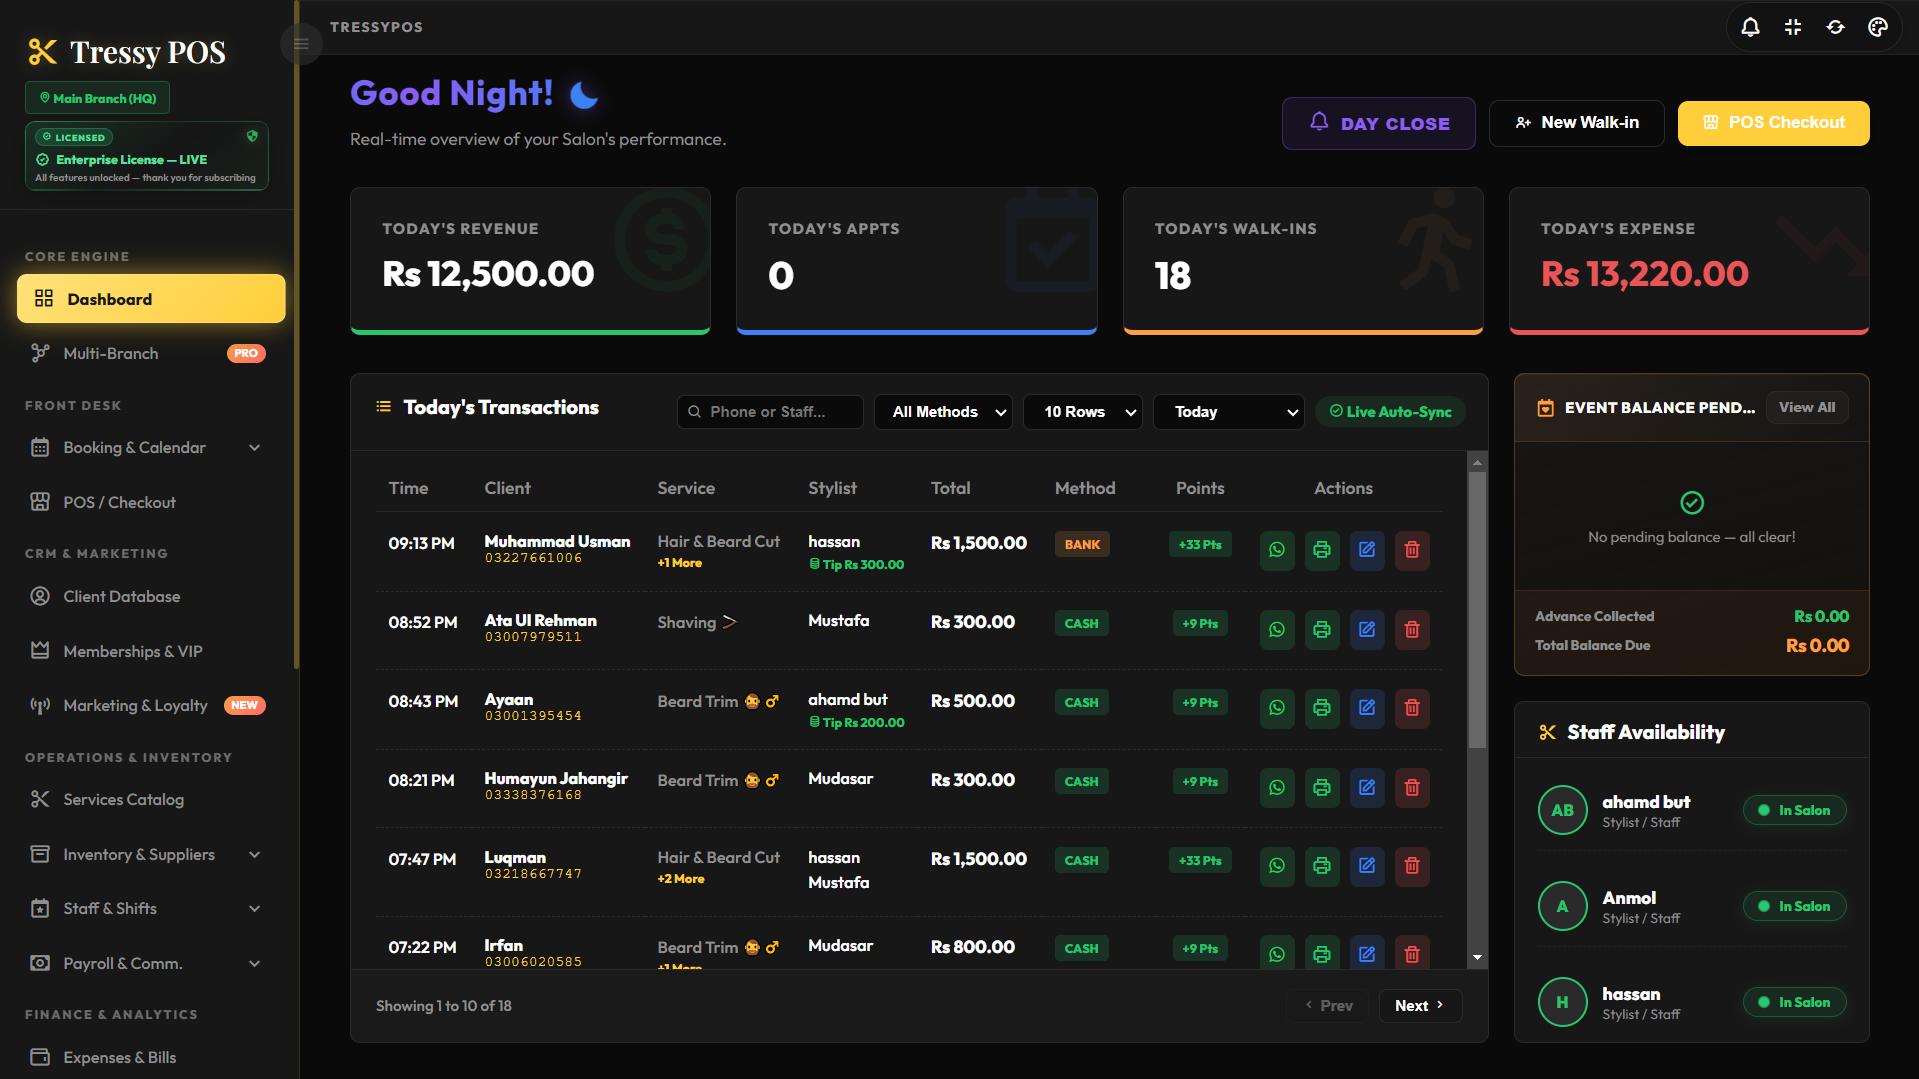The height and width of the screenshot is (1079, 1919).
Task: Open the All Methods dropdown
Action: point(943,412)
